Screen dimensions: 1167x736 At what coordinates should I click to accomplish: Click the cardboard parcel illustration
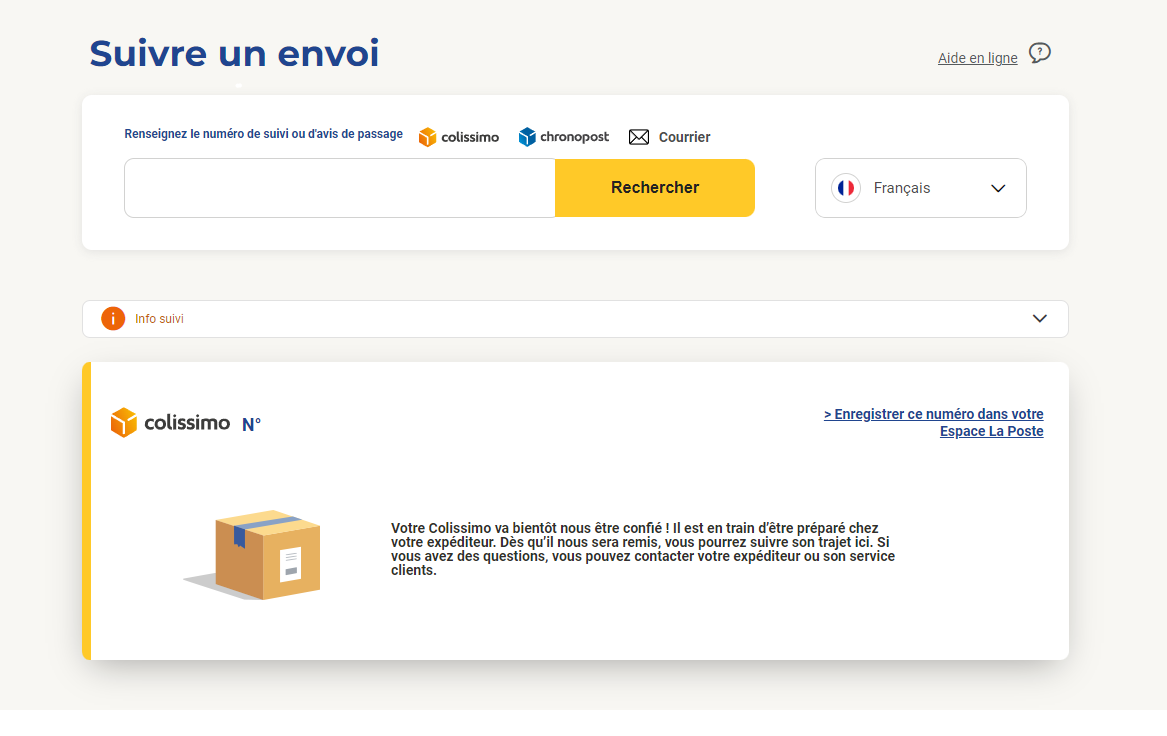(253, 554)
